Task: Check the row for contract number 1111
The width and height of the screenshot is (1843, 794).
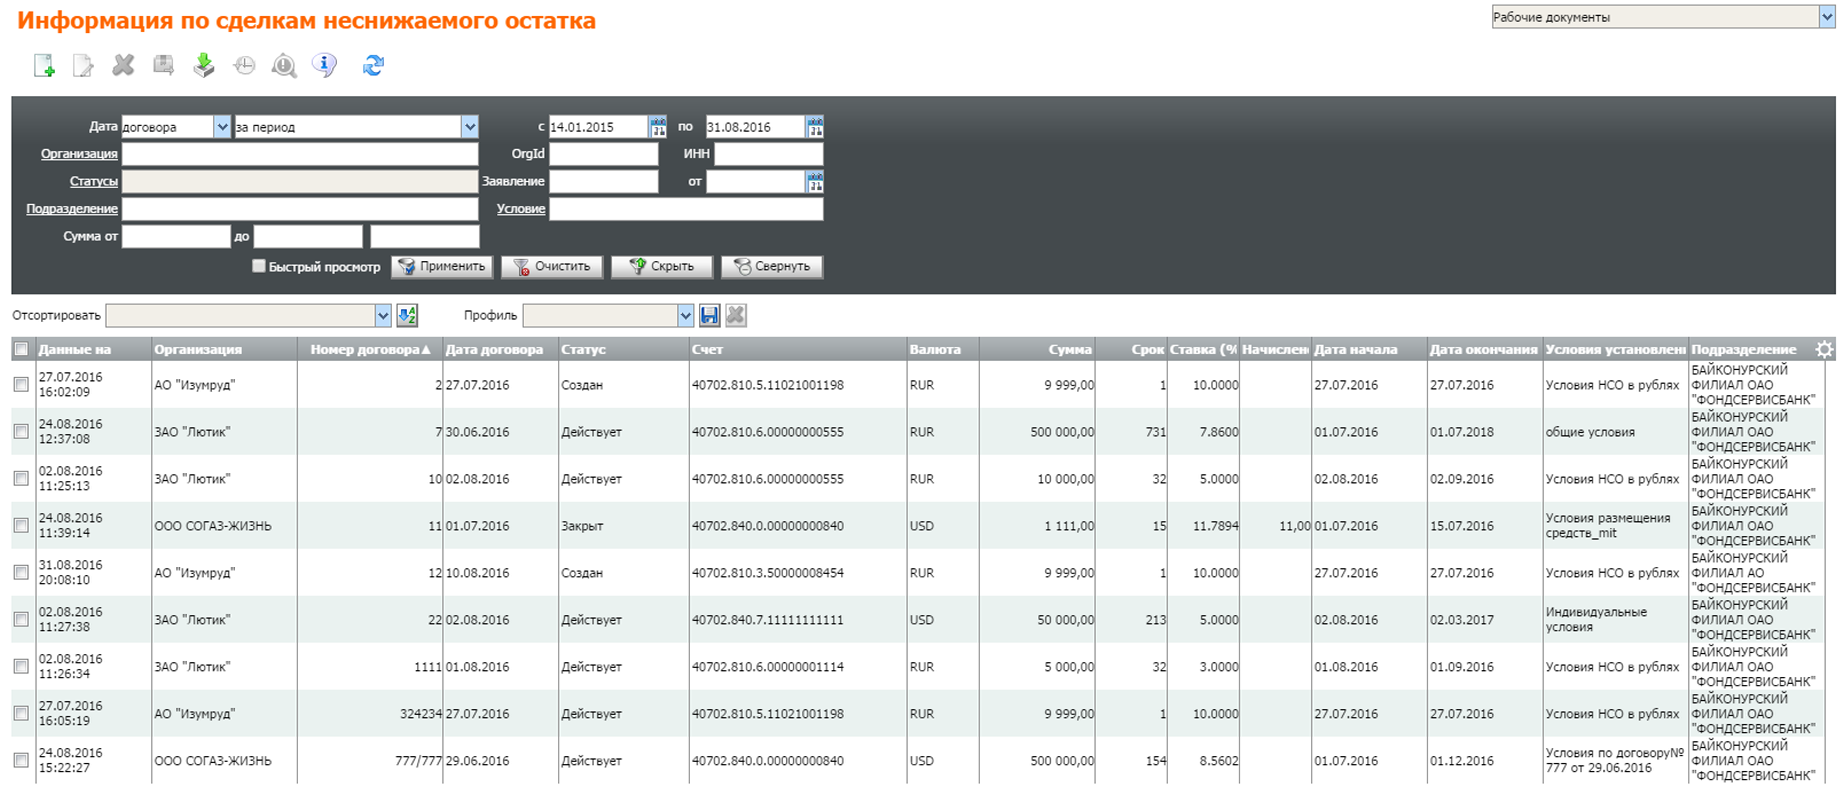Action: click(x=21, y=667)
